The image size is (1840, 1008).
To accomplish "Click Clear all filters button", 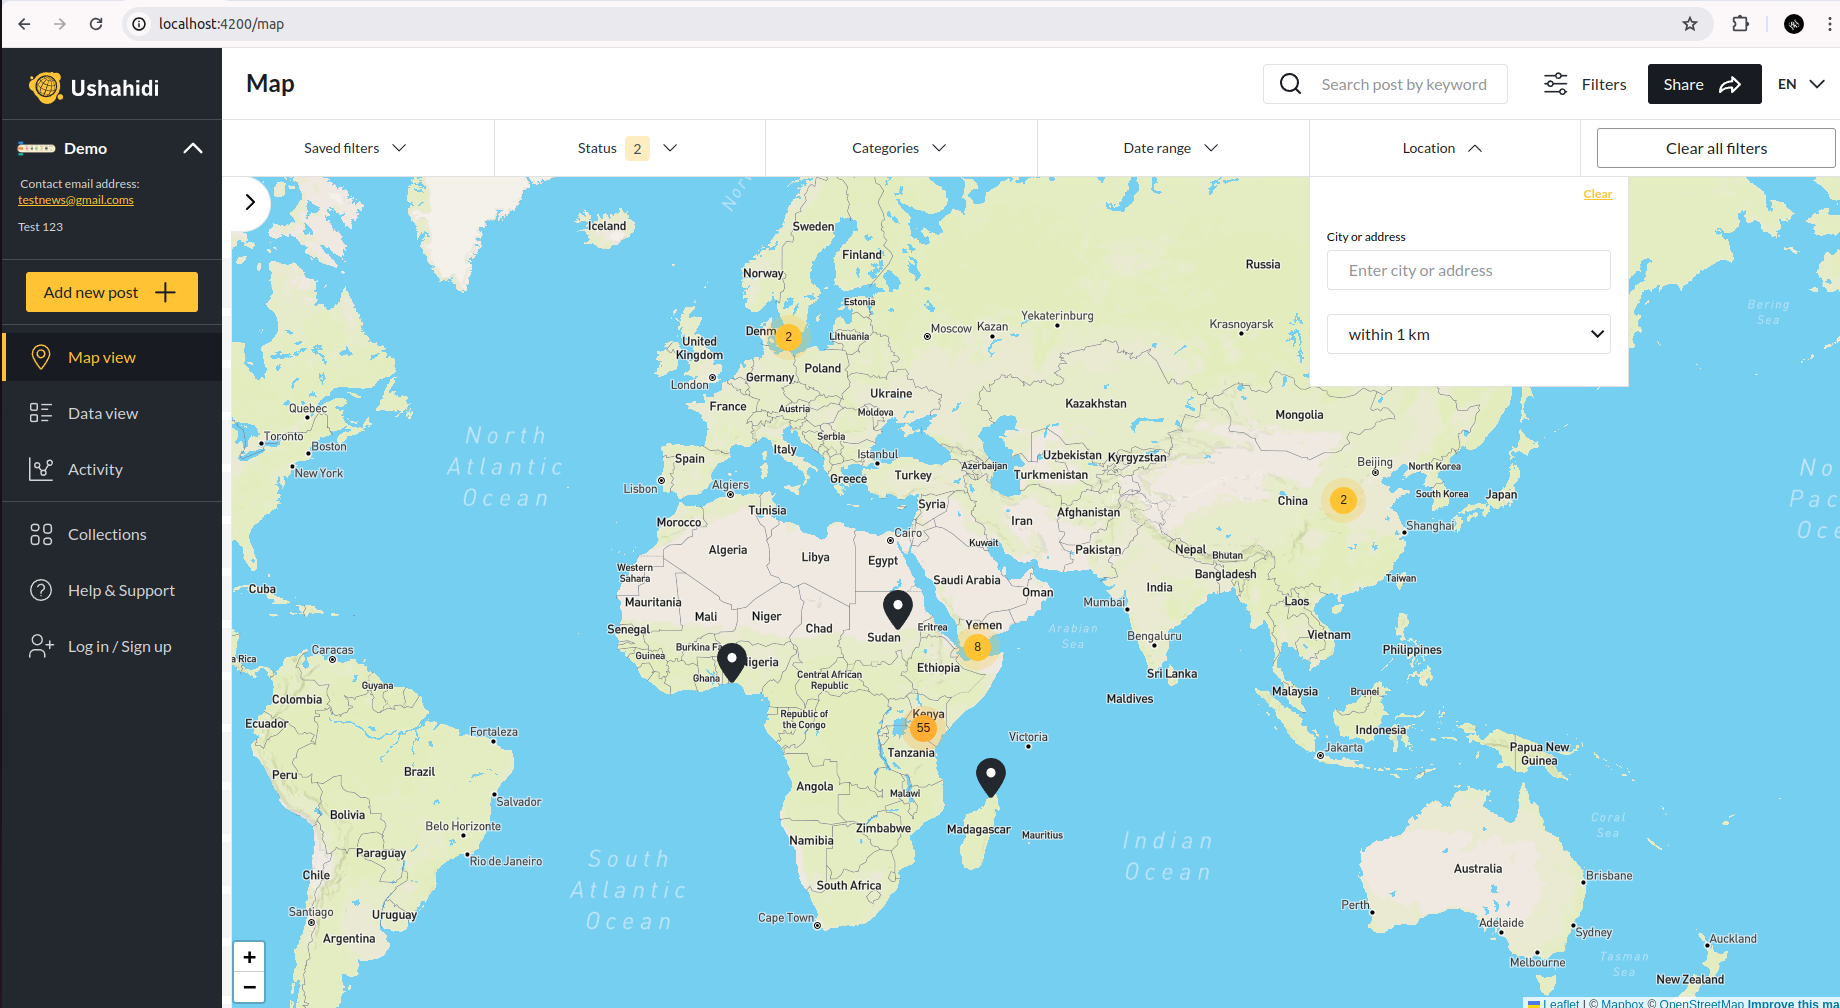I will [x=1716, y=148].
